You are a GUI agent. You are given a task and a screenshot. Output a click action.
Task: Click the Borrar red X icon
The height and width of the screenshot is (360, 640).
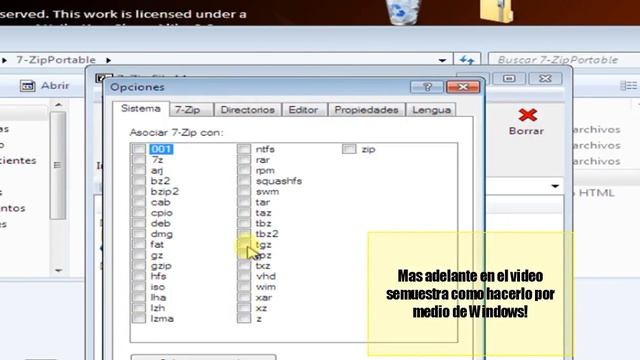(x=527, y=115)
